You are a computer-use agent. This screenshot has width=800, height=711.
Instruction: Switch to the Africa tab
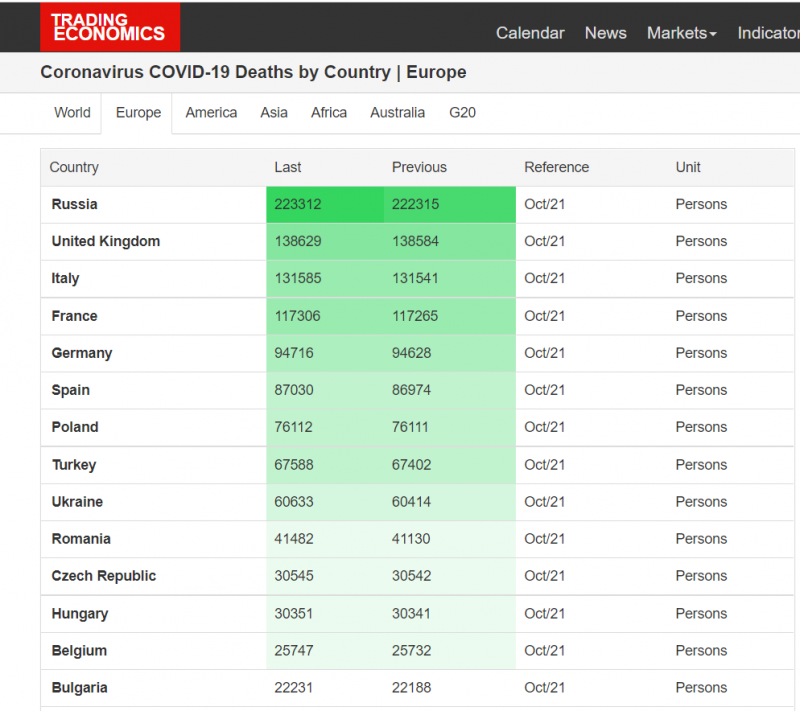pos(329,113)
